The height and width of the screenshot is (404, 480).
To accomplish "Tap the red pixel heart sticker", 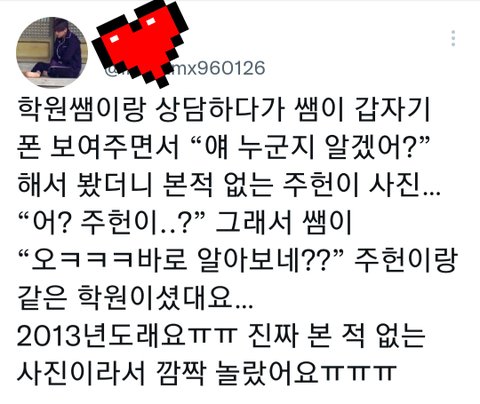I will coord(140,43).
